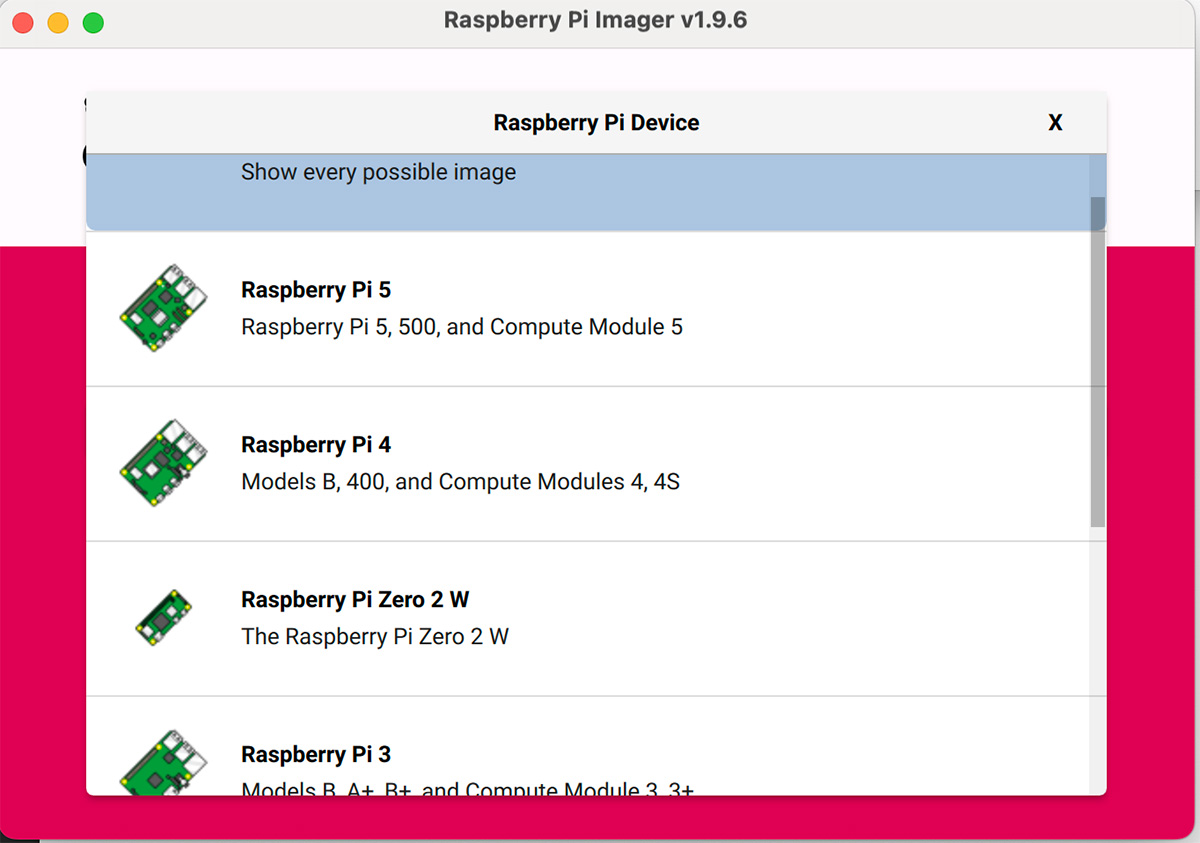Close the device selection dialog with the X

(x=1055, y=122)
